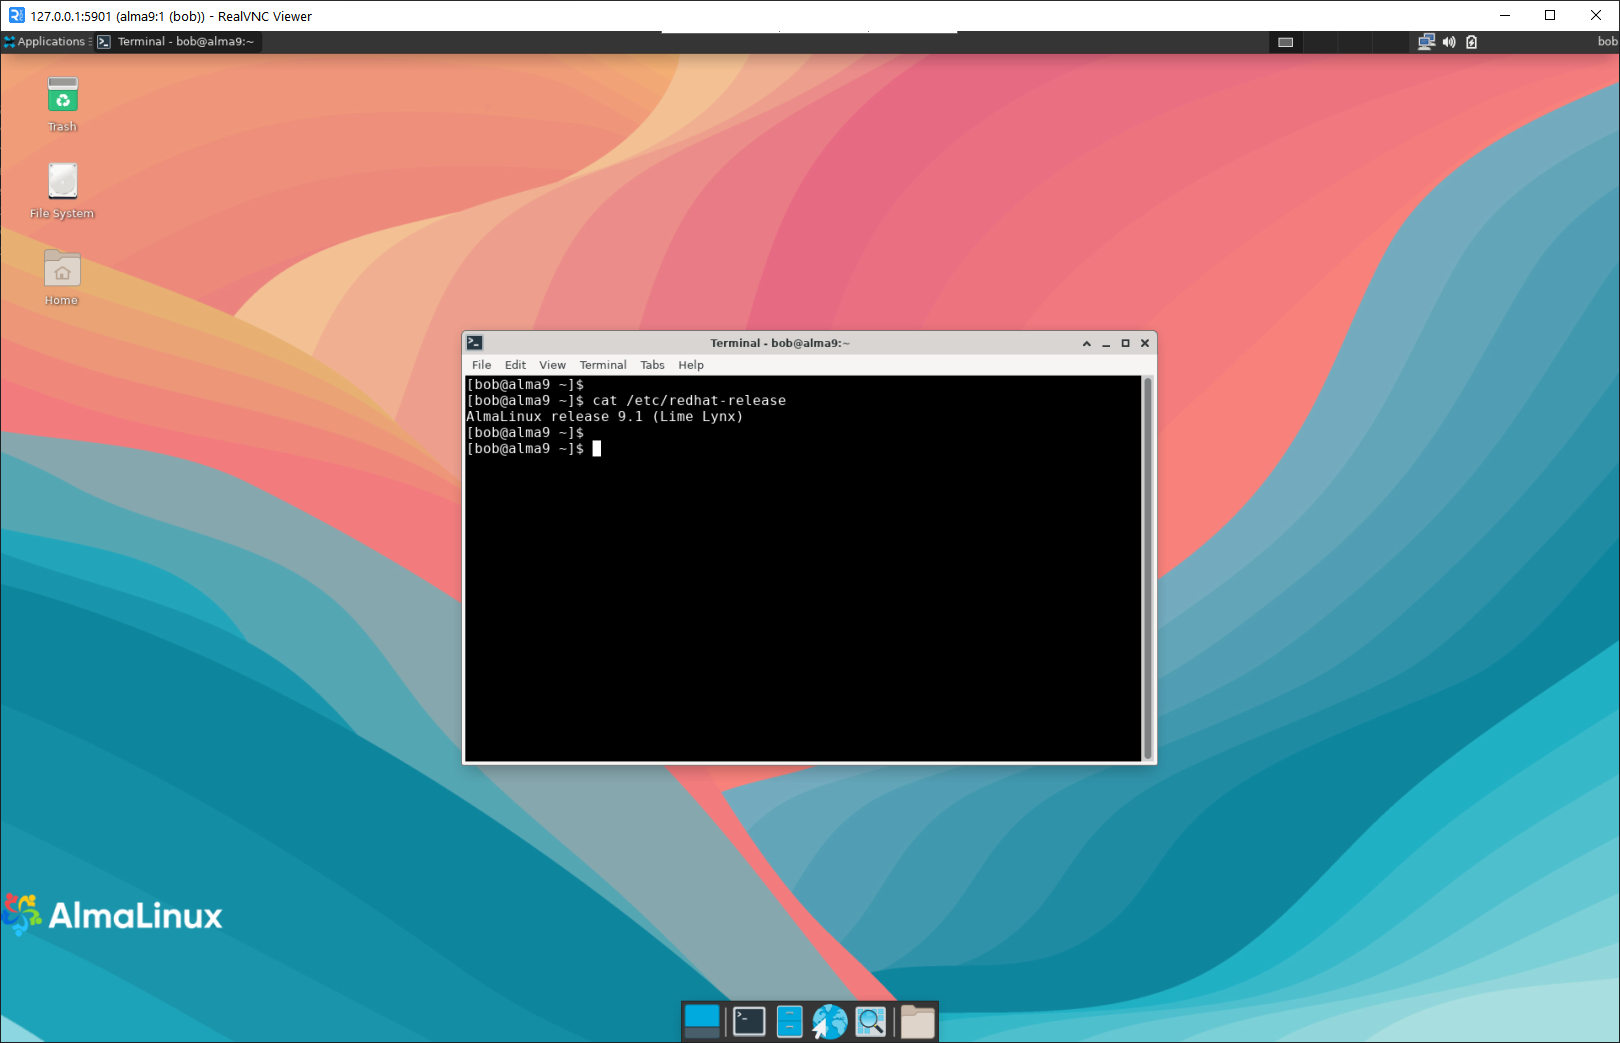The width and height of the screenshot is (1620, 1043).
Task: Open the Trash desktop icon
Action: click(x=62, y=104)
